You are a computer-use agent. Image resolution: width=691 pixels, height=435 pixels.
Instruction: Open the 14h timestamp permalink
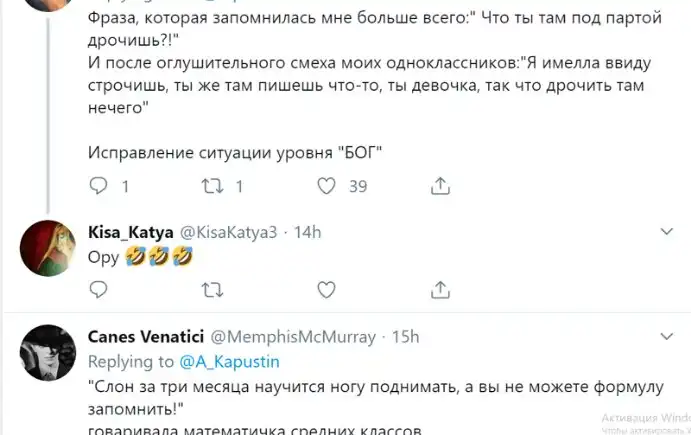305,233
